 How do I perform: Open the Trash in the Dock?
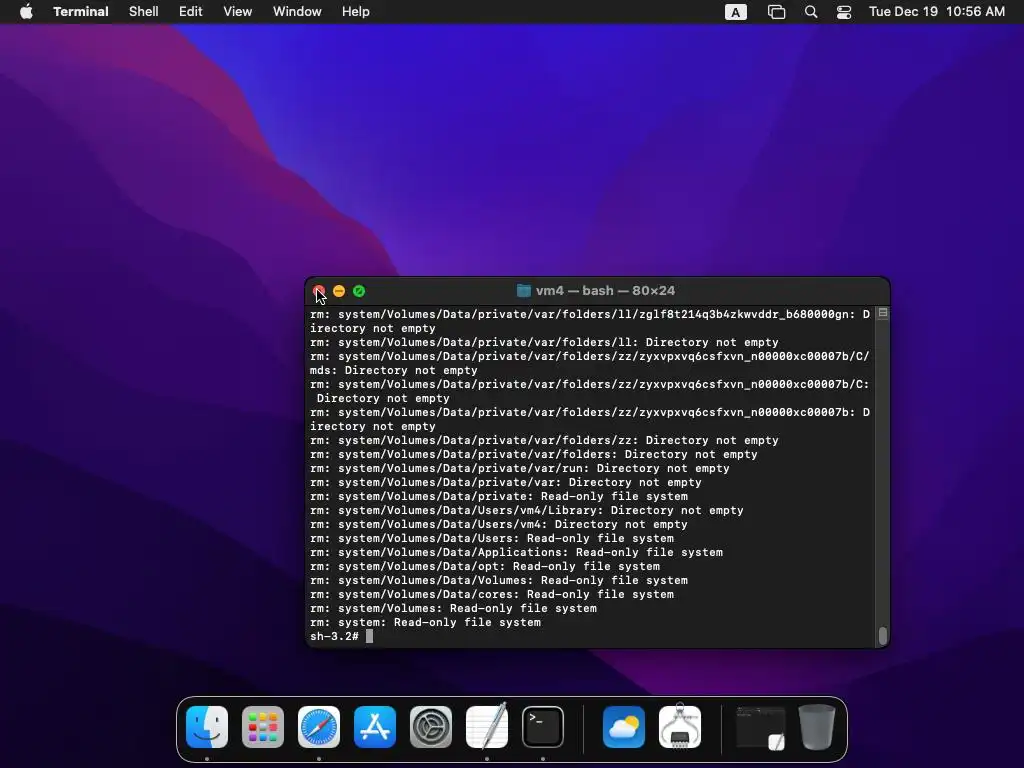817,727
